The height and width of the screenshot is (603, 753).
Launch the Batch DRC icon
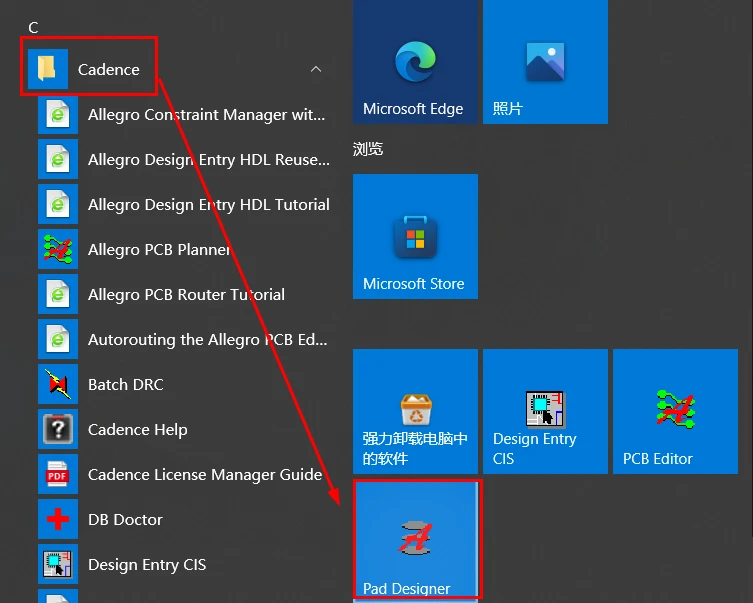click(58, 384)
